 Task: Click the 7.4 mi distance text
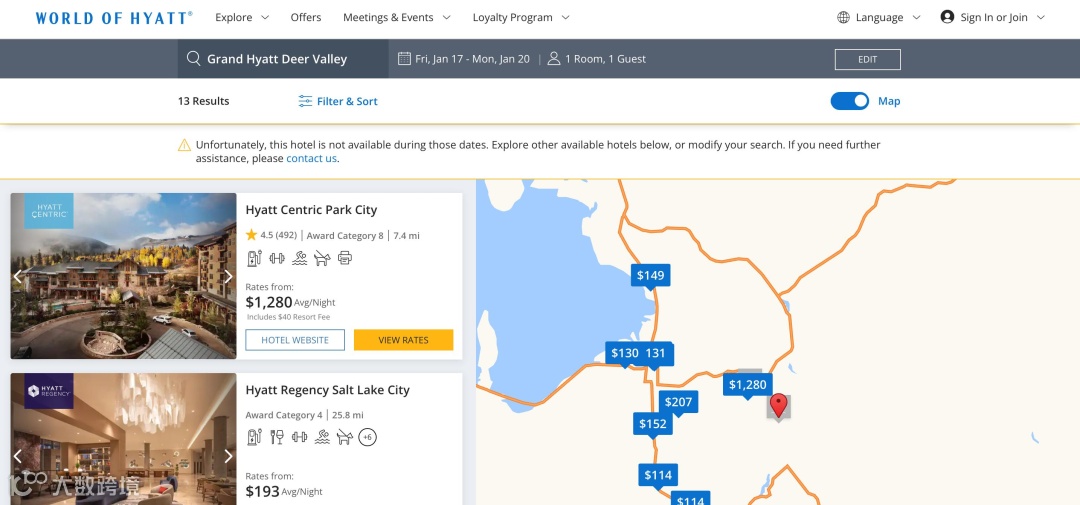406,236
